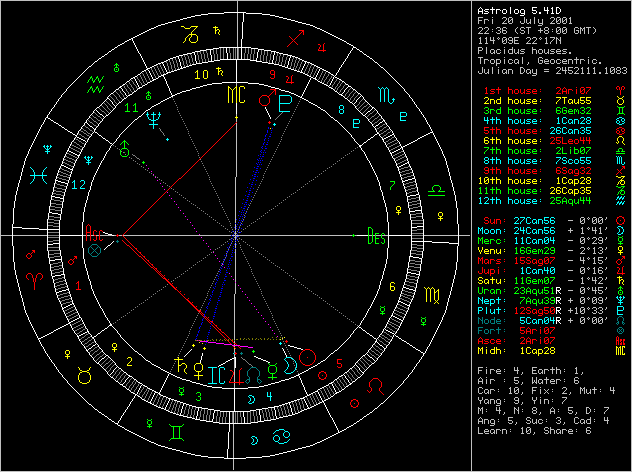Click the 'Yang: 9, Yin: 7' line

(522, 401)
